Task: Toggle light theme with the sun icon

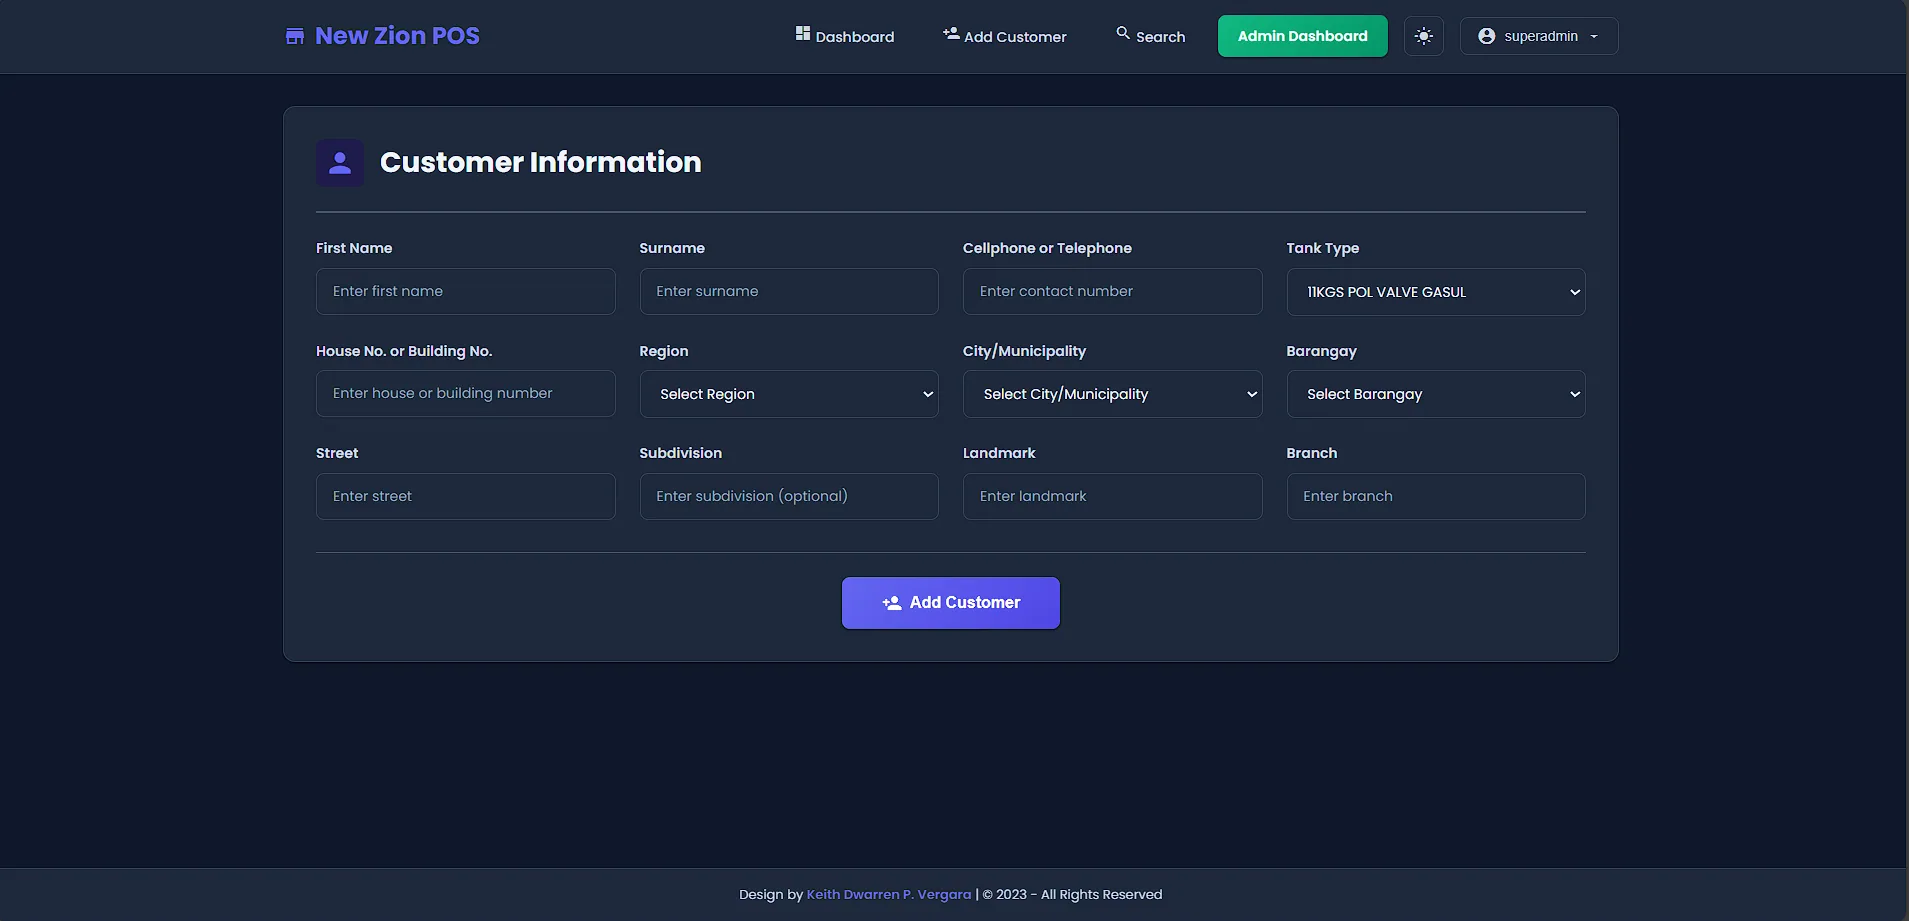Action: (1424, 36)
